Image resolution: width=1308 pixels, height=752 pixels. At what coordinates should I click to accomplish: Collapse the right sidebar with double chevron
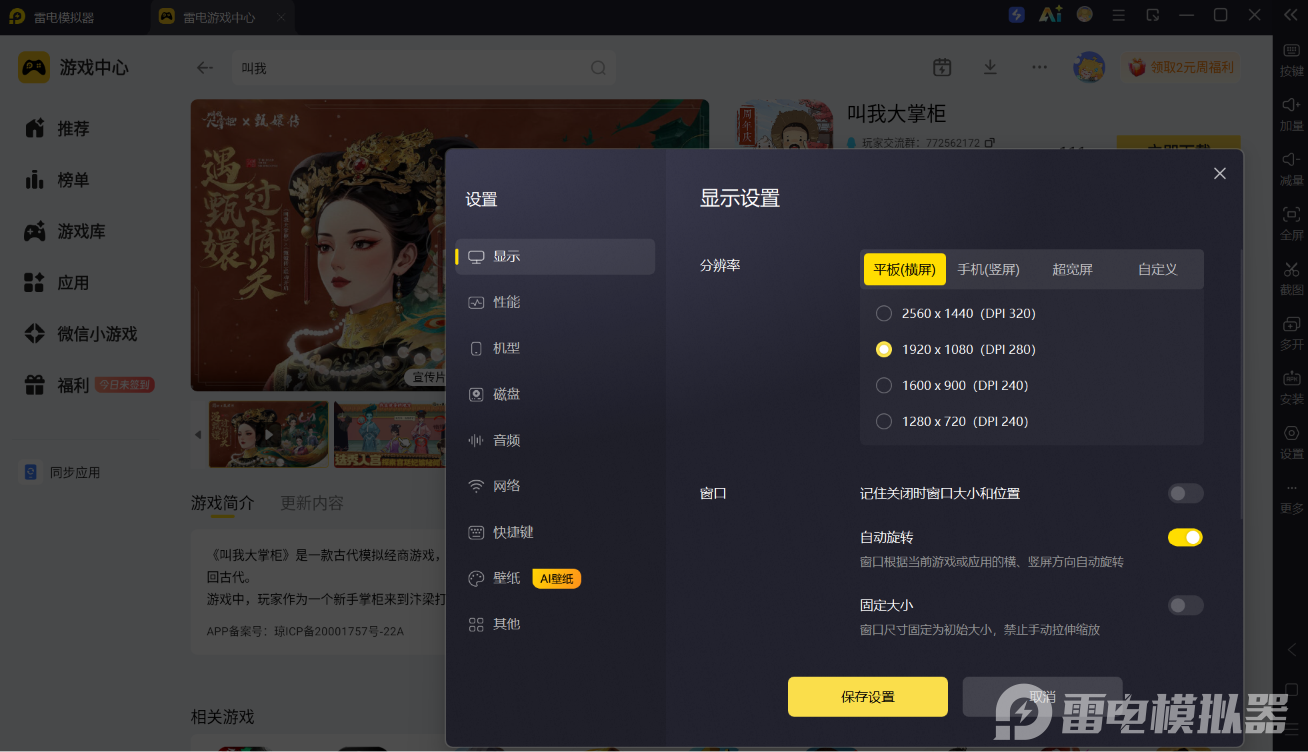tap(1290, 15)
